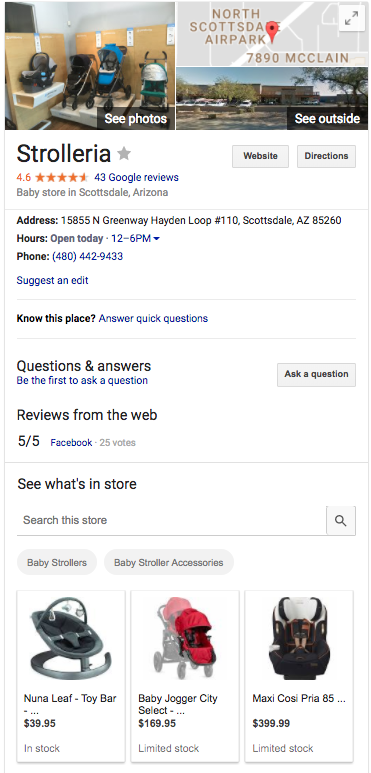The width and height of the screenshot is (371, 773).
Task: Open the Answer quick questions link
Action: tap(153, 318)
